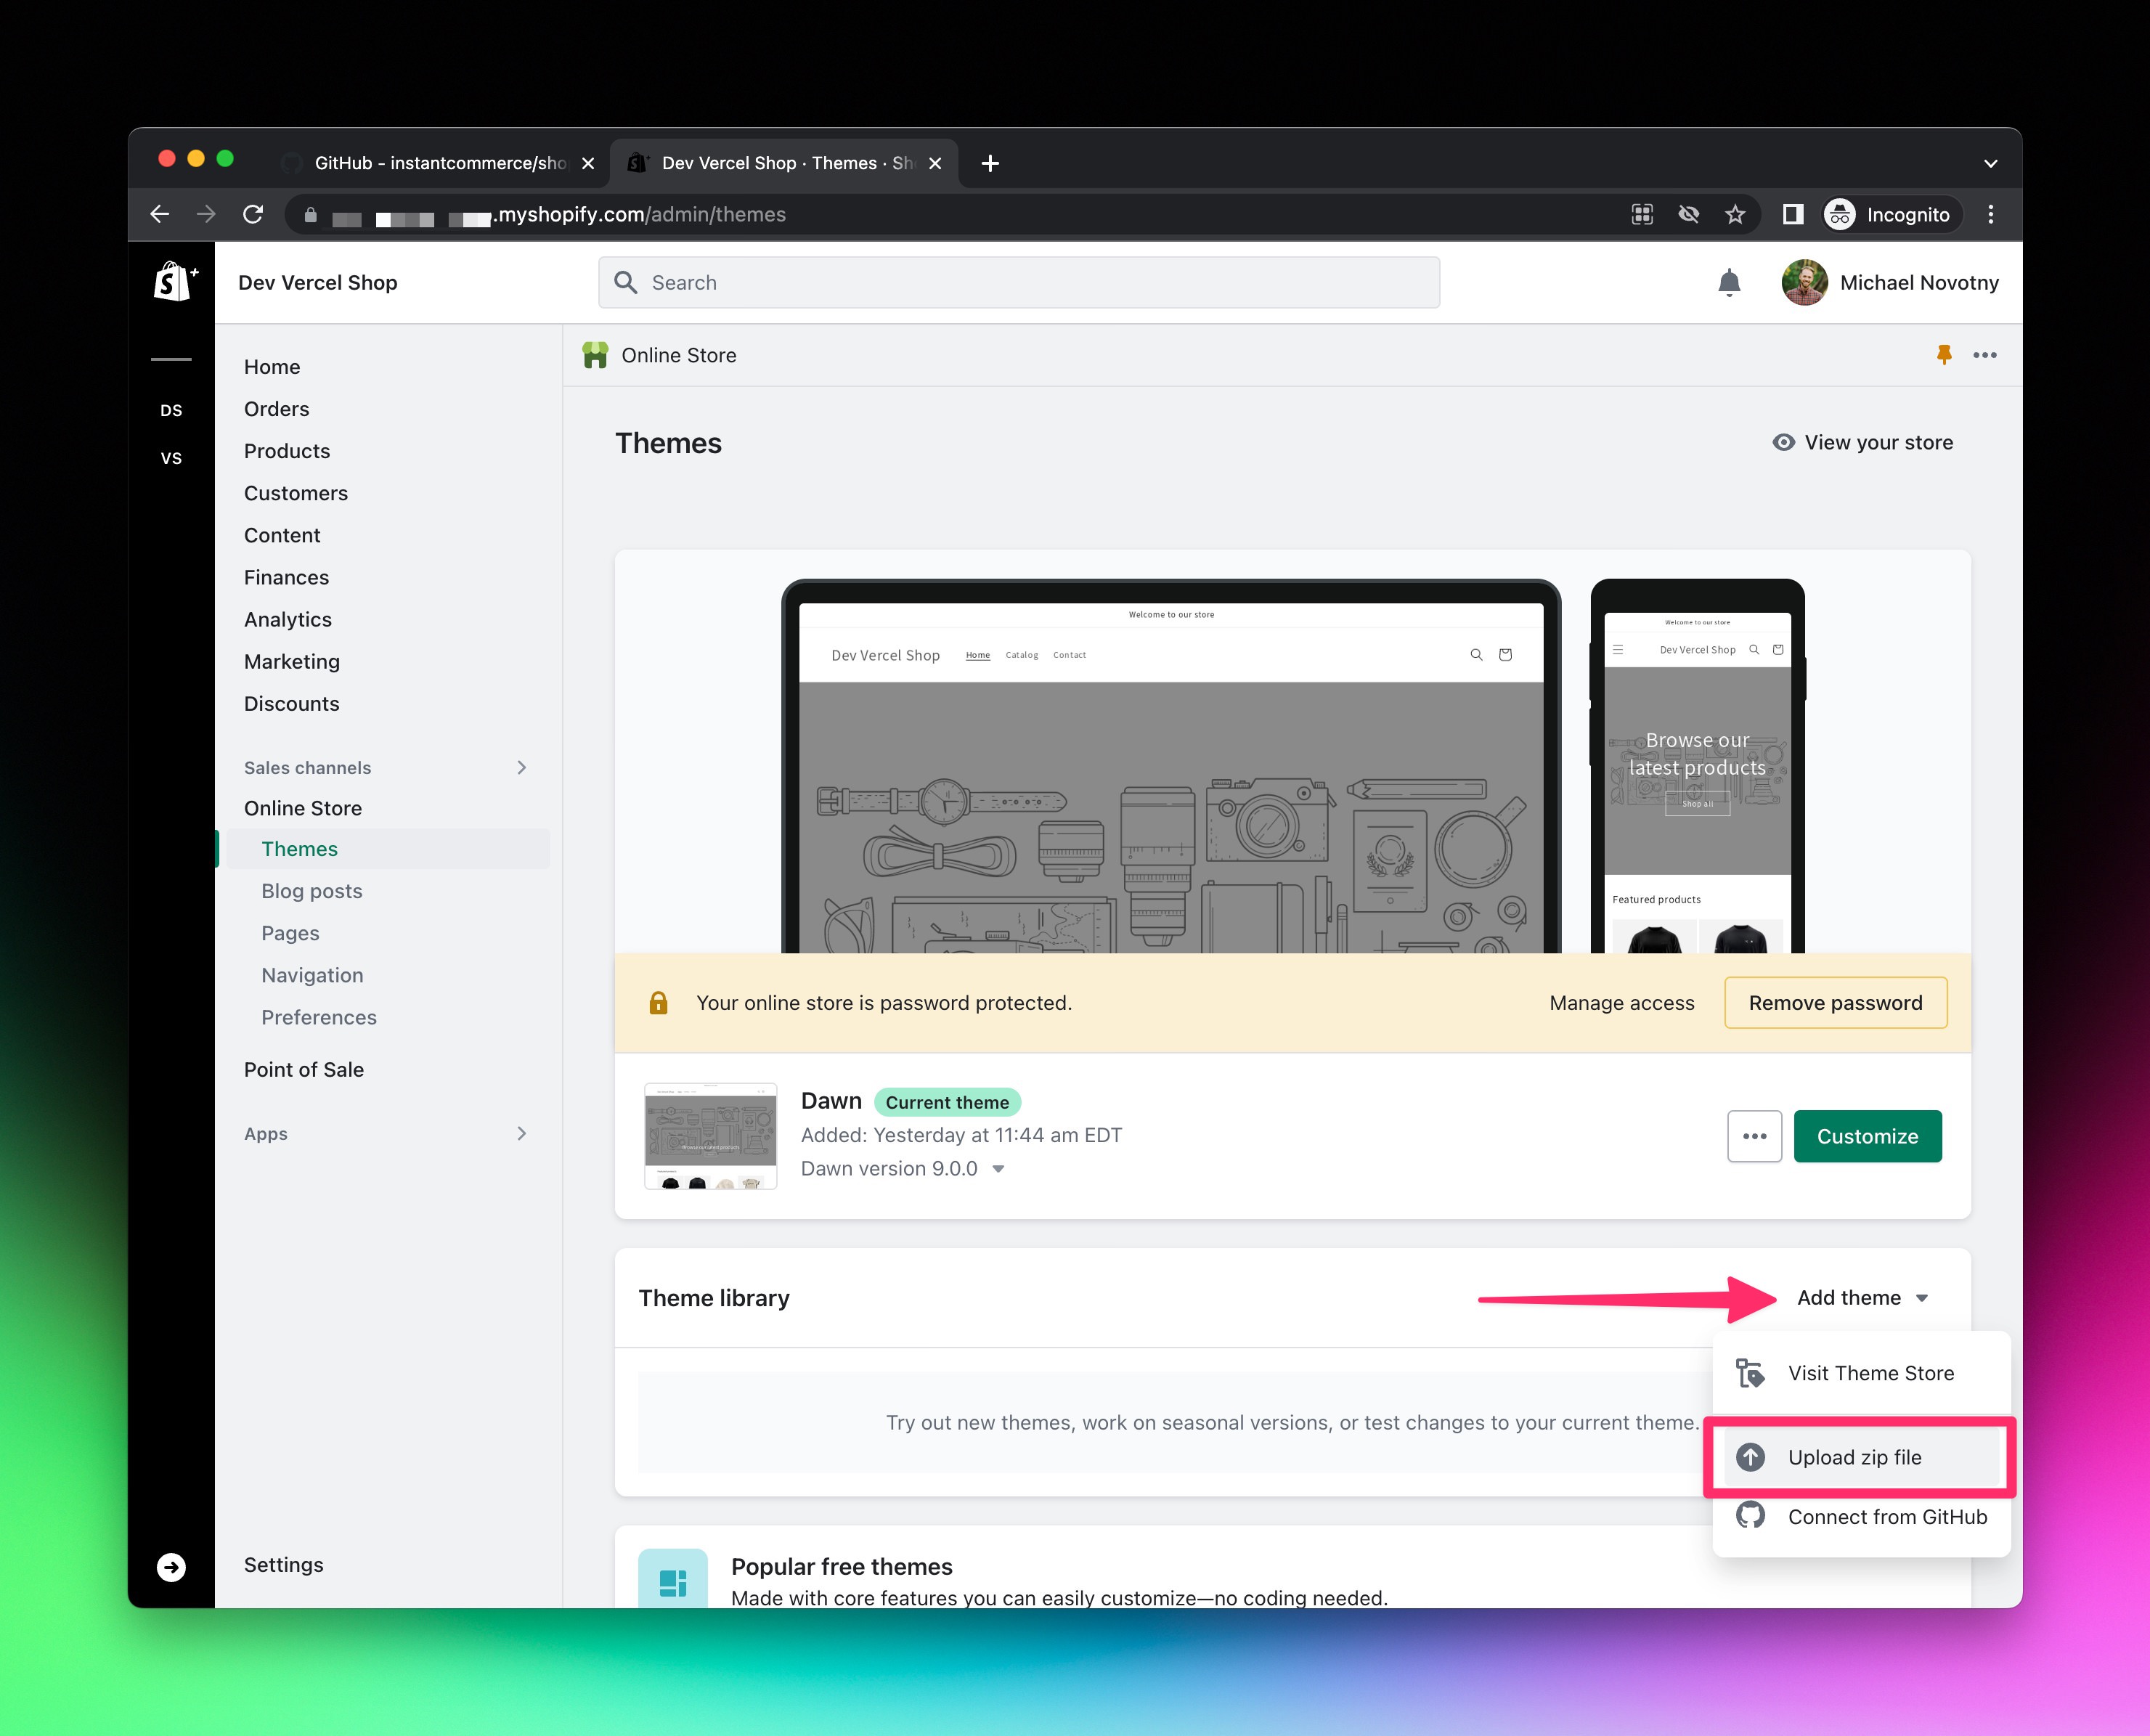2150x1736 pixels.
Task: Click Discounts in sidebar
Action: click(x=292, y=703)
